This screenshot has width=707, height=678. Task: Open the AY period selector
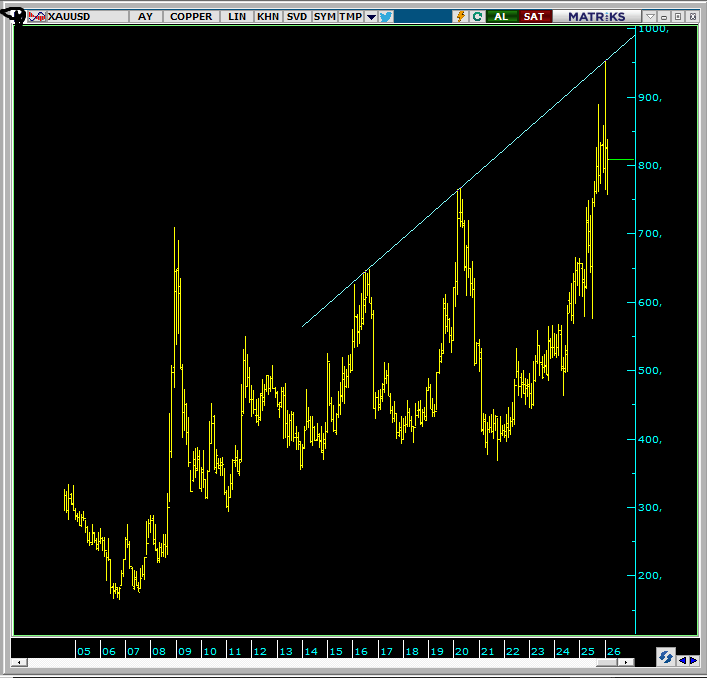click(146, 17)
